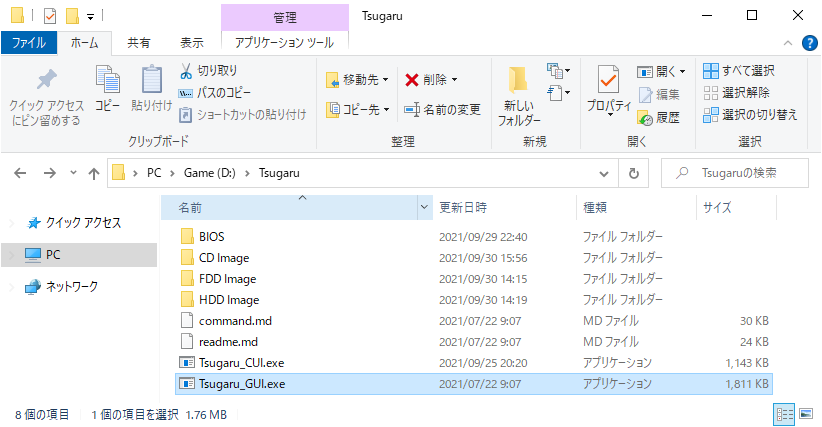Select the Tsugaru_CUI.exe file
The height and width of the screenshot is (427, 822).
click(x=473, y=363)
